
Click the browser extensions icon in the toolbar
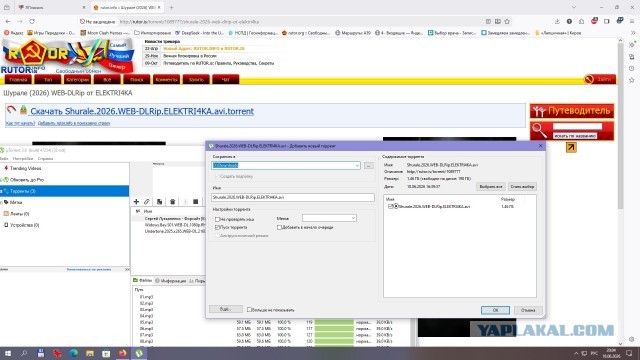[582, 21]
